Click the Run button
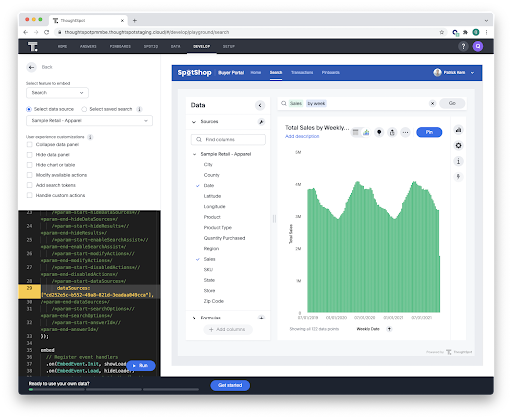 click(x=141, y=366)
